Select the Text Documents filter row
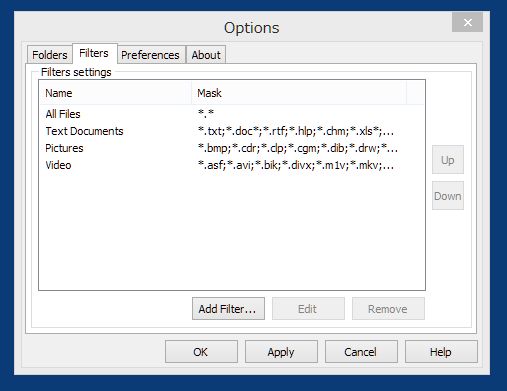Viewport: 507px width, 391px height. (232, 131)
